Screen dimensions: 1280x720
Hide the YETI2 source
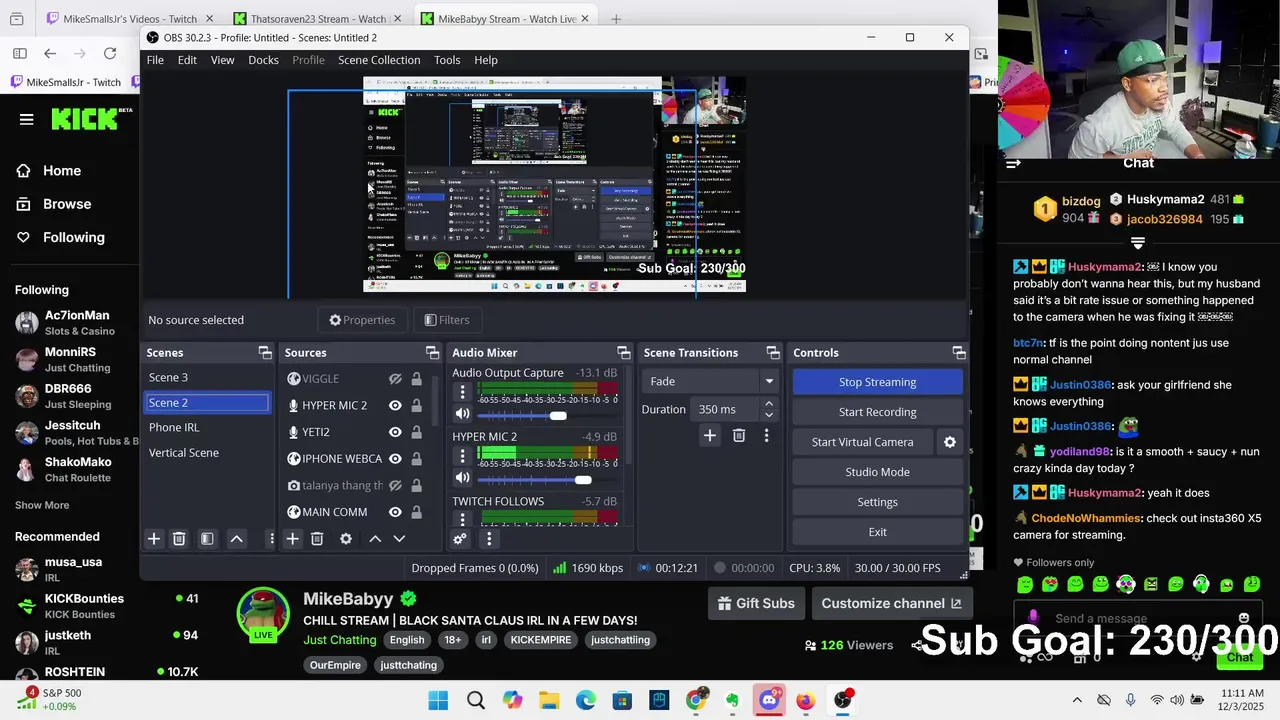point(395,432)
